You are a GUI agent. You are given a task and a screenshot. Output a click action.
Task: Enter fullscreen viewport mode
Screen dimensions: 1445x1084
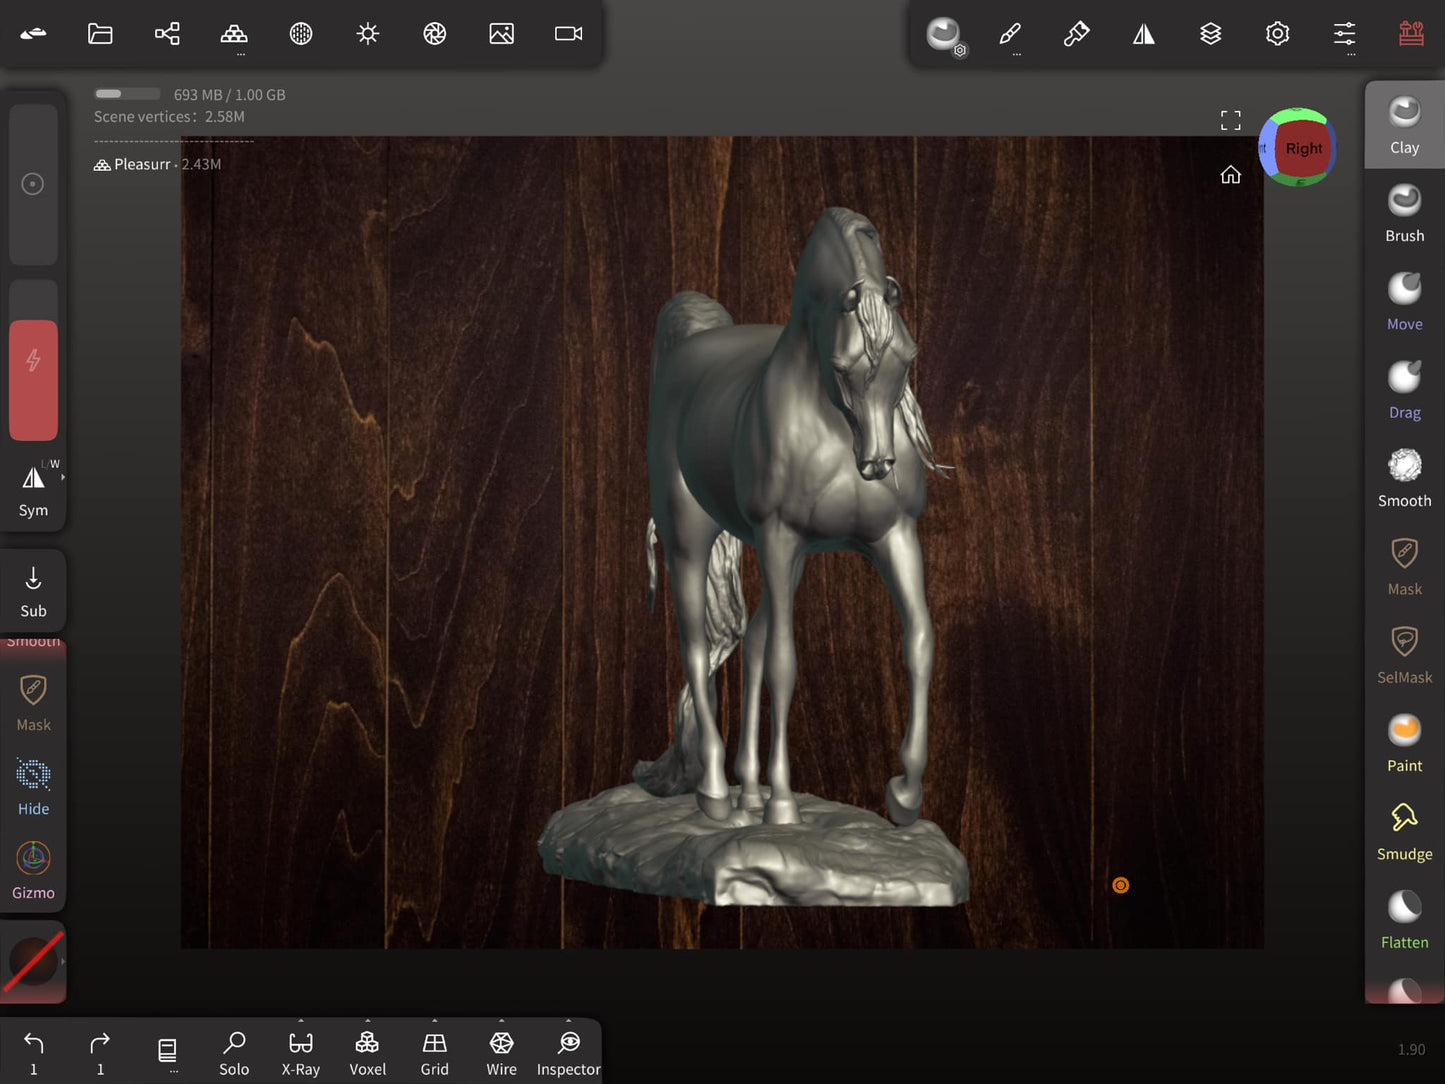[x=1230, y=121]
